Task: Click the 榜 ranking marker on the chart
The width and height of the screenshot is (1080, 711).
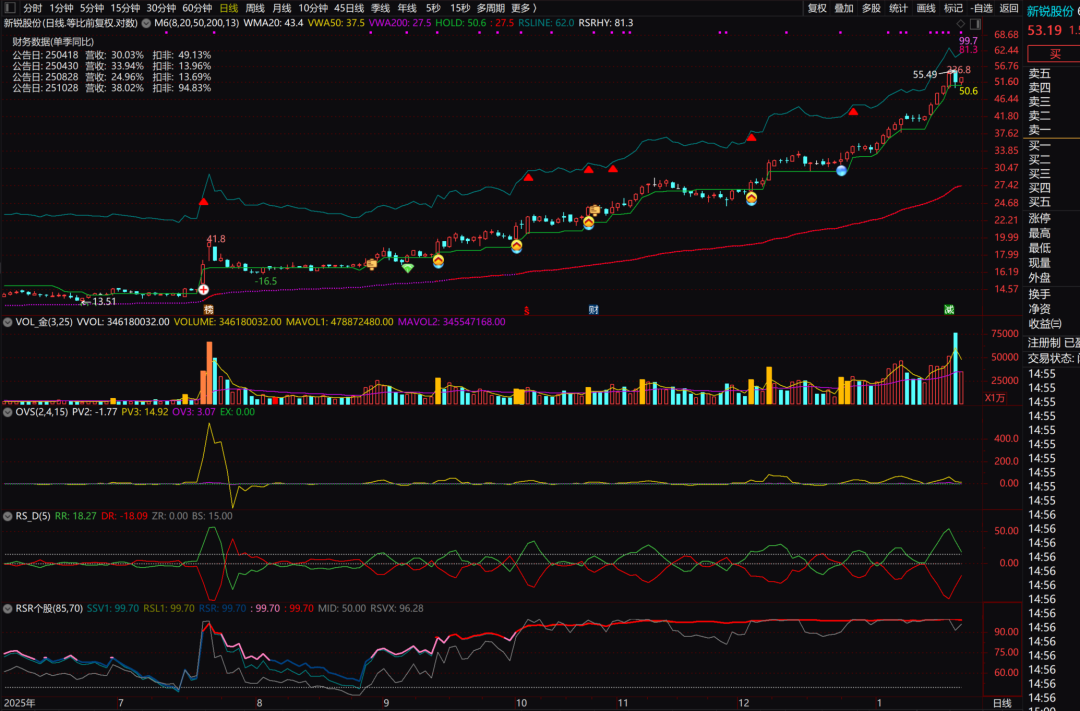Action: 208,310
